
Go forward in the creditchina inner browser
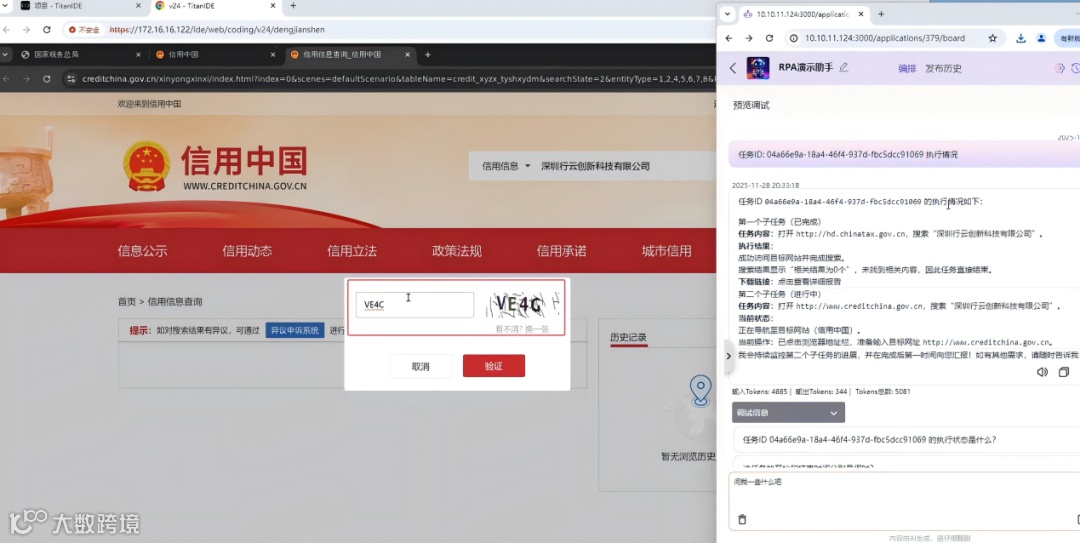(26, 79)
